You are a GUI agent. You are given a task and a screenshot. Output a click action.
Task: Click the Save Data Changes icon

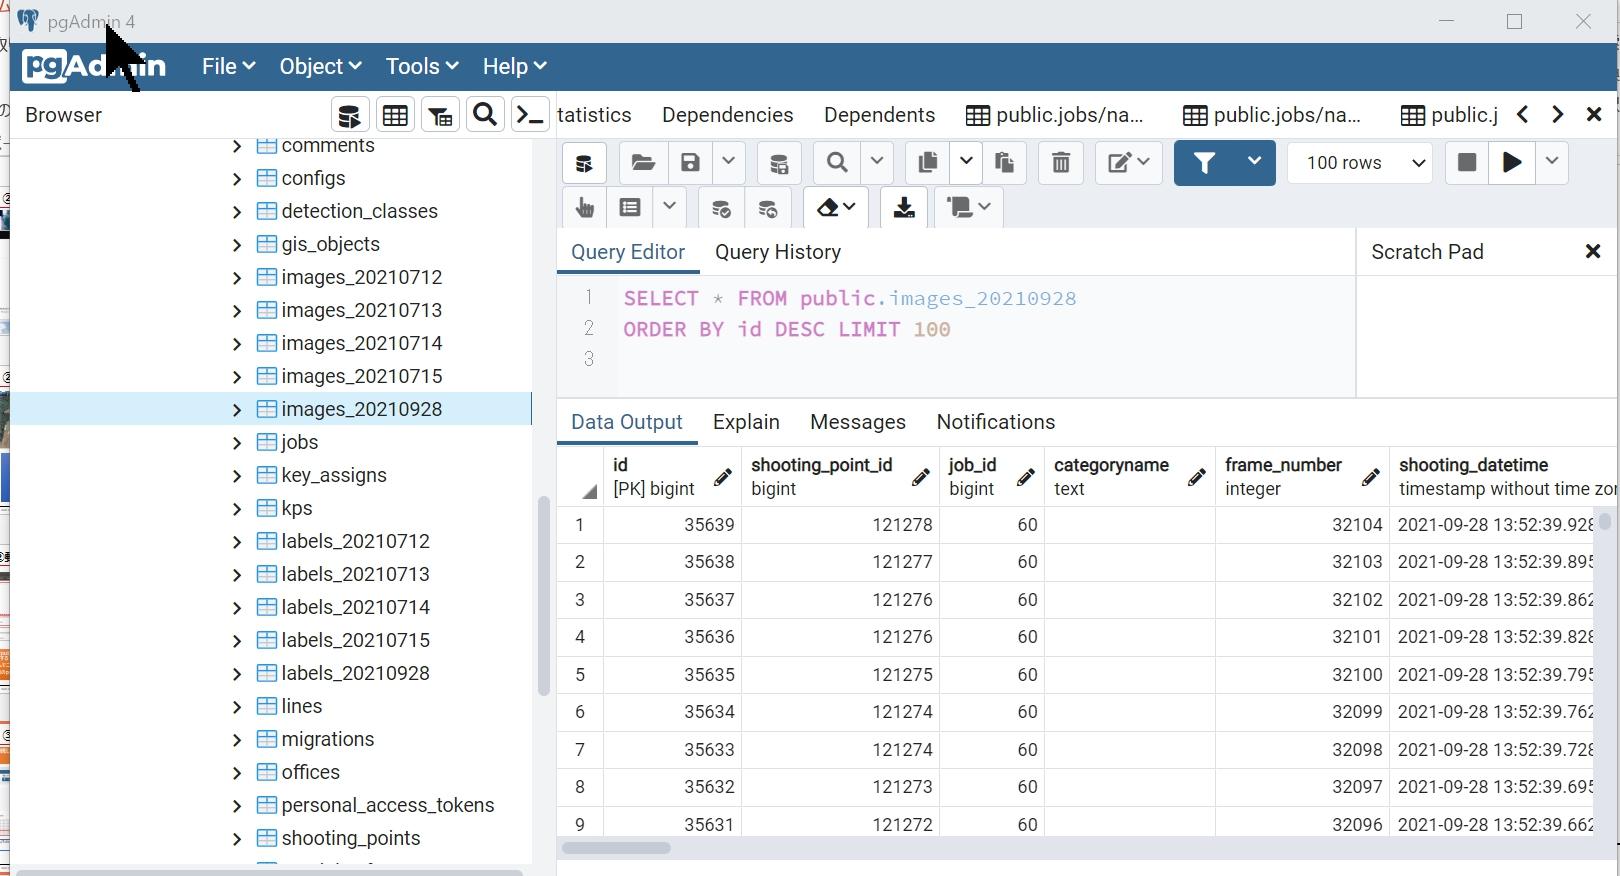coord(779,163)
